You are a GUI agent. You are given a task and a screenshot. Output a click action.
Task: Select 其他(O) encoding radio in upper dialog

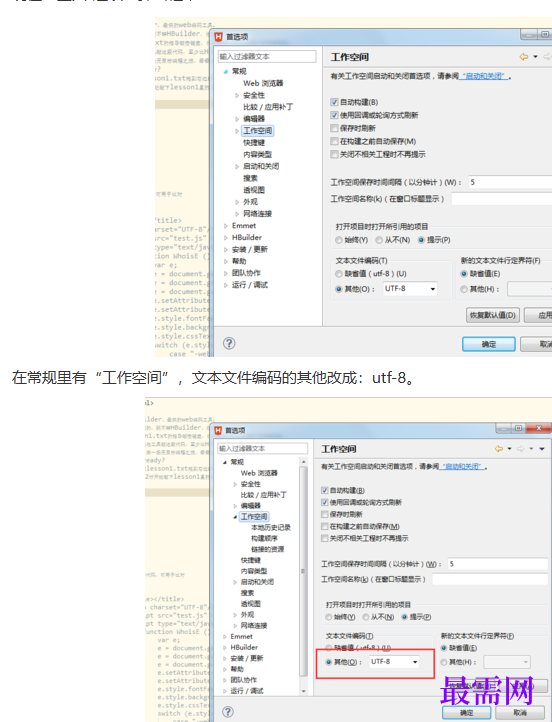tap(339, 289)
